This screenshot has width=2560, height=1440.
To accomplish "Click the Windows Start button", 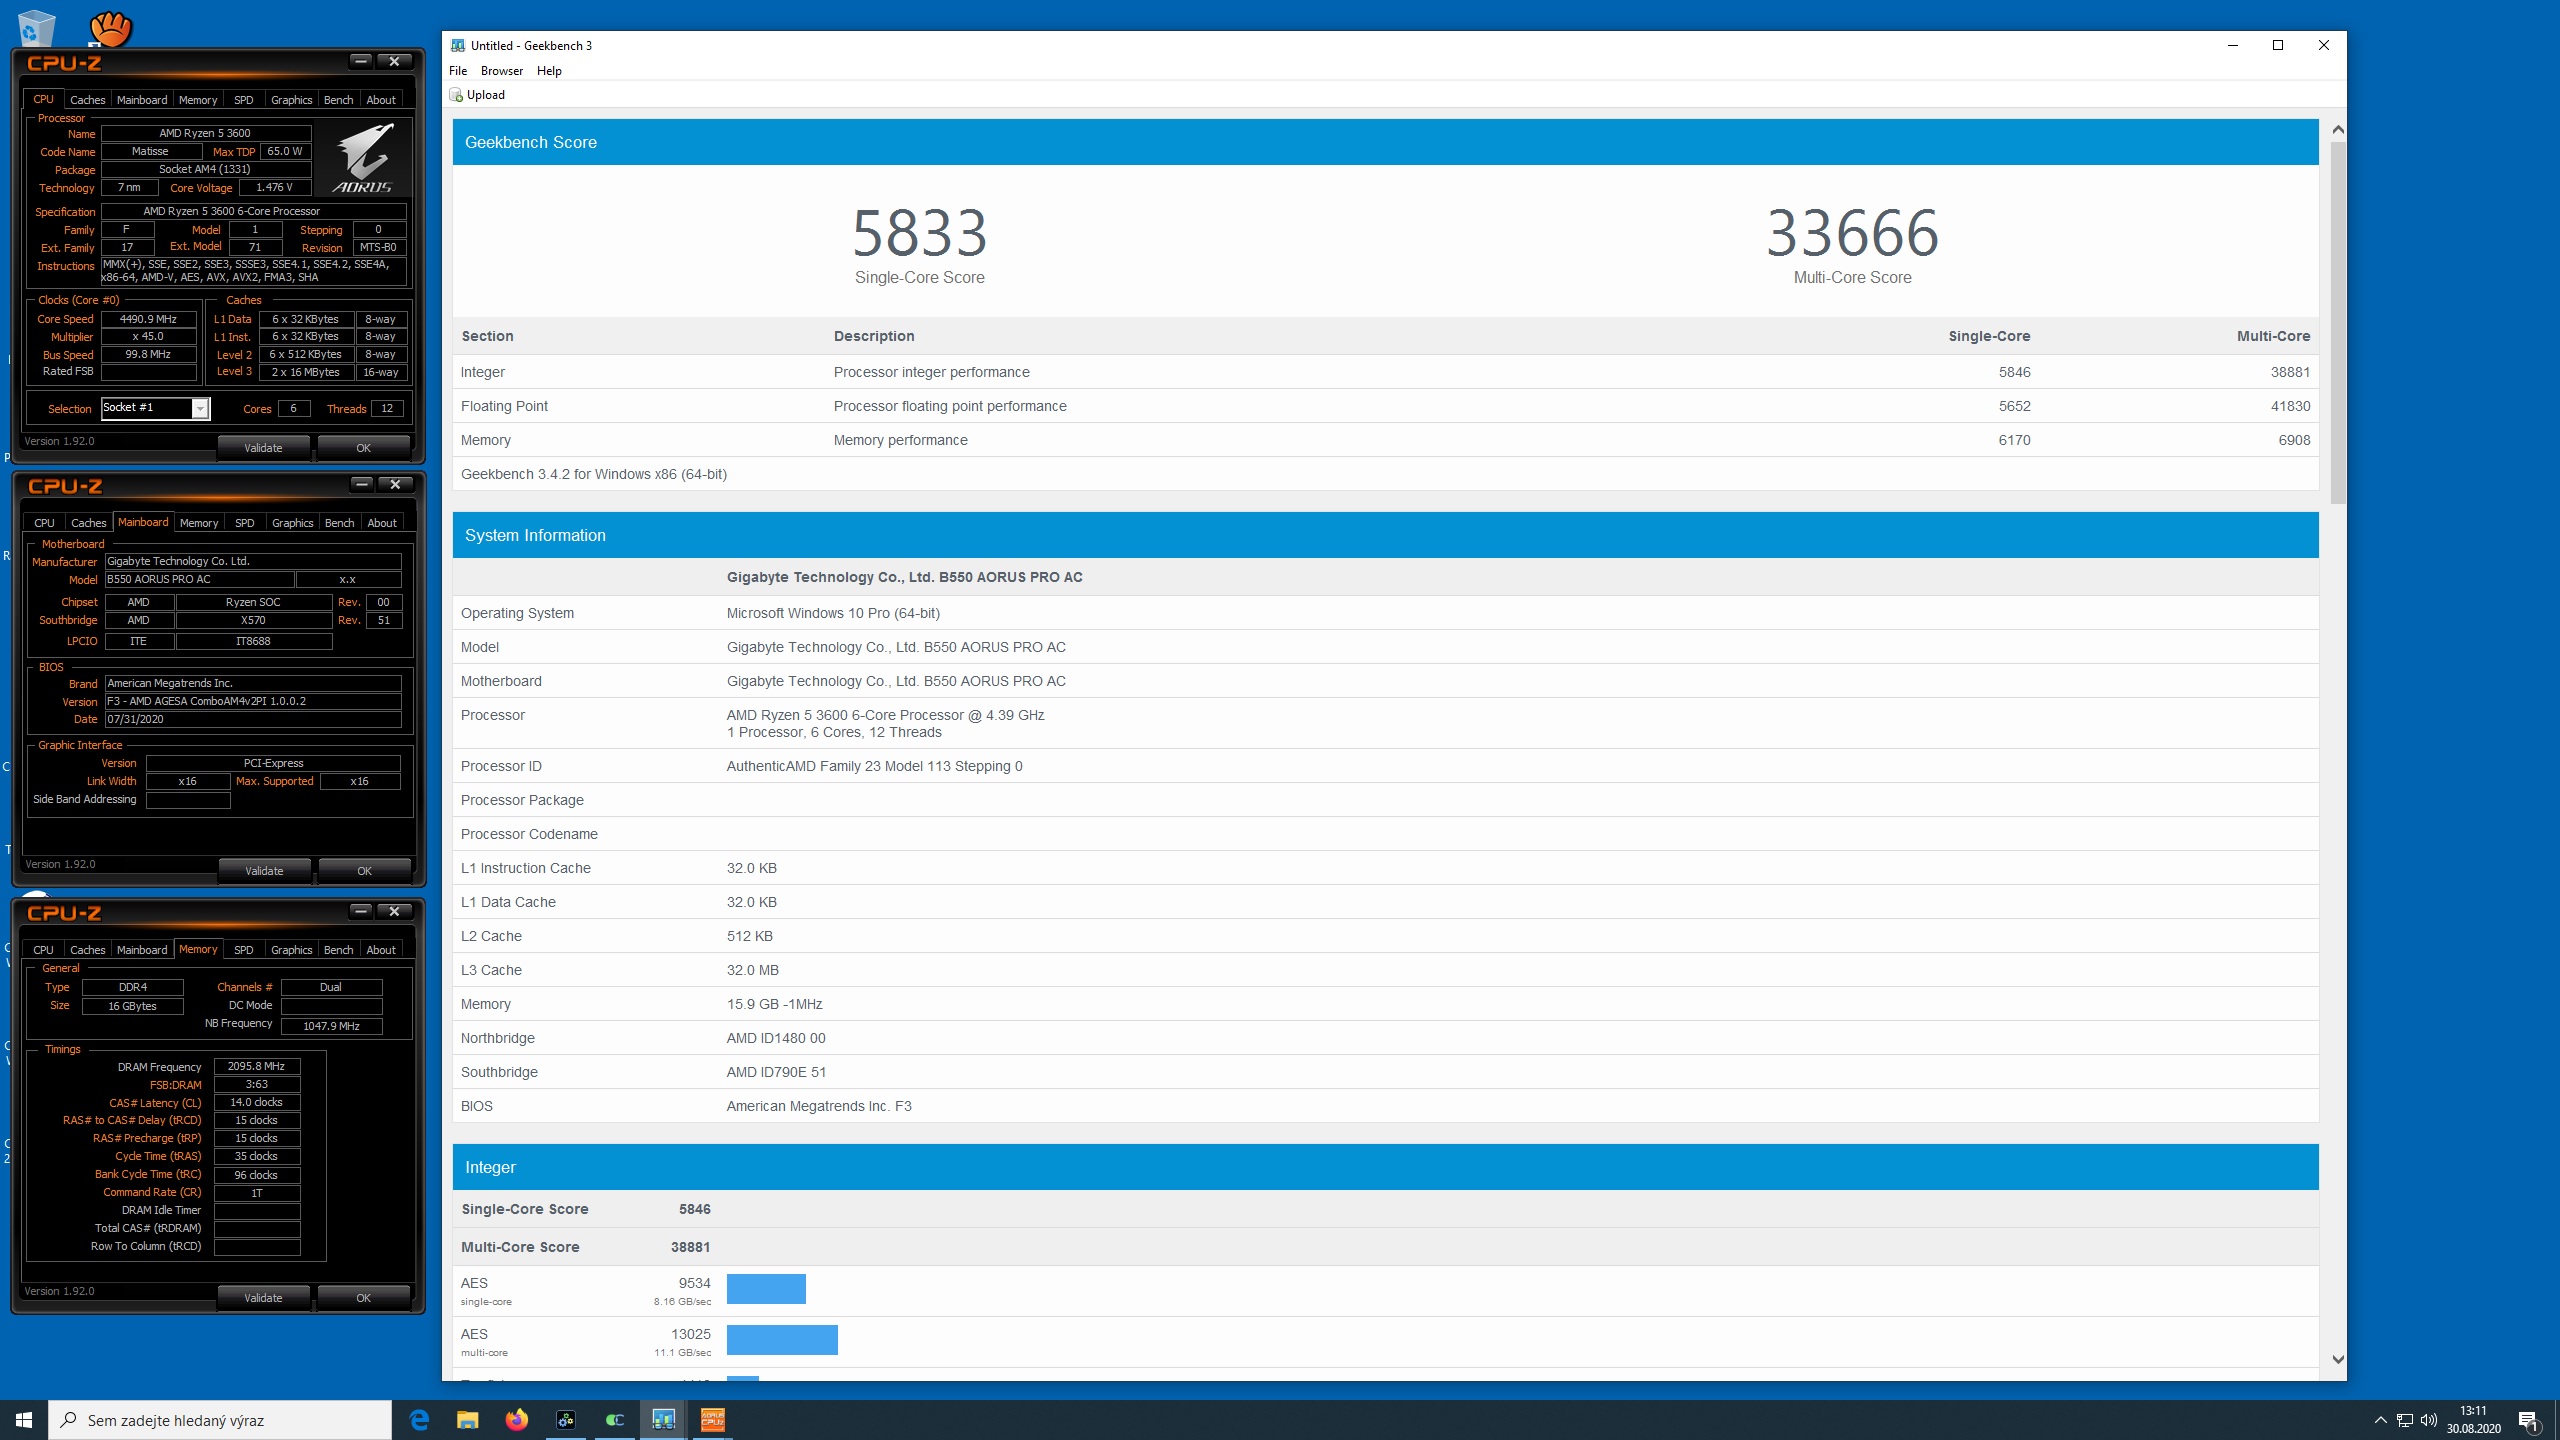I will coord(24,1420).
